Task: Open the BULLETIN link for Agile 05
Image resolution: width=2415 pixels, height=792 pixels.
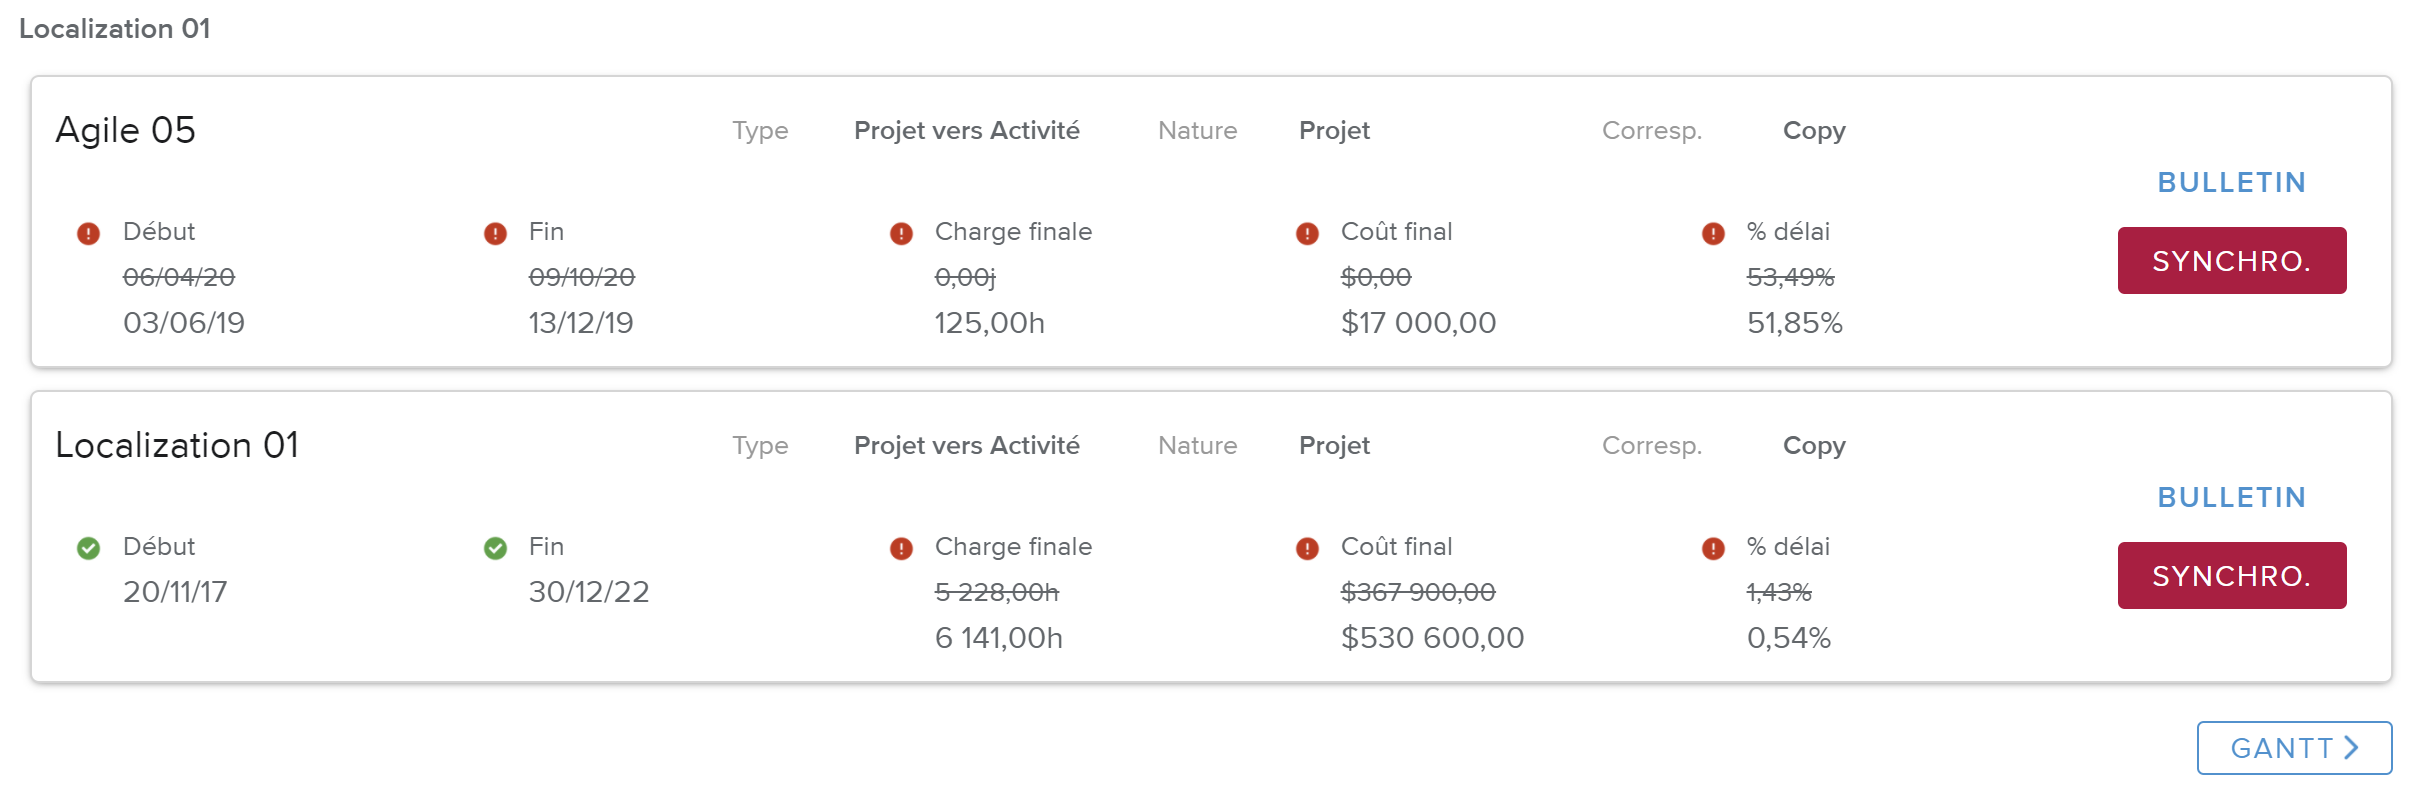Action: 2231,182
